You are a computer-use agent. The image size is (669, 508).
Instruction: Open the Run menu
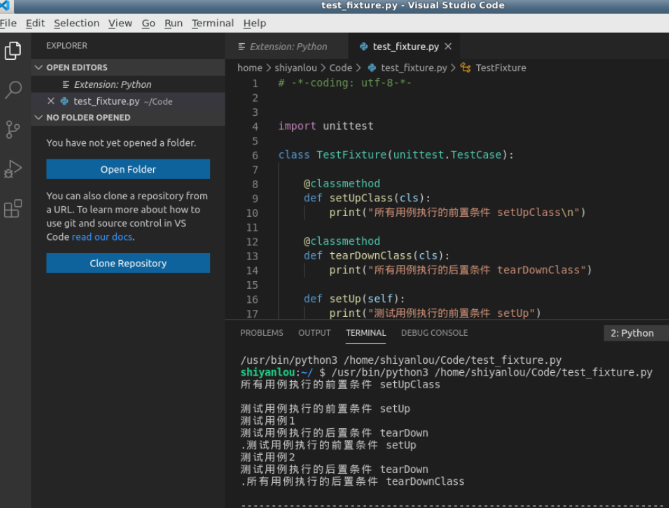[x=173, y=23]
